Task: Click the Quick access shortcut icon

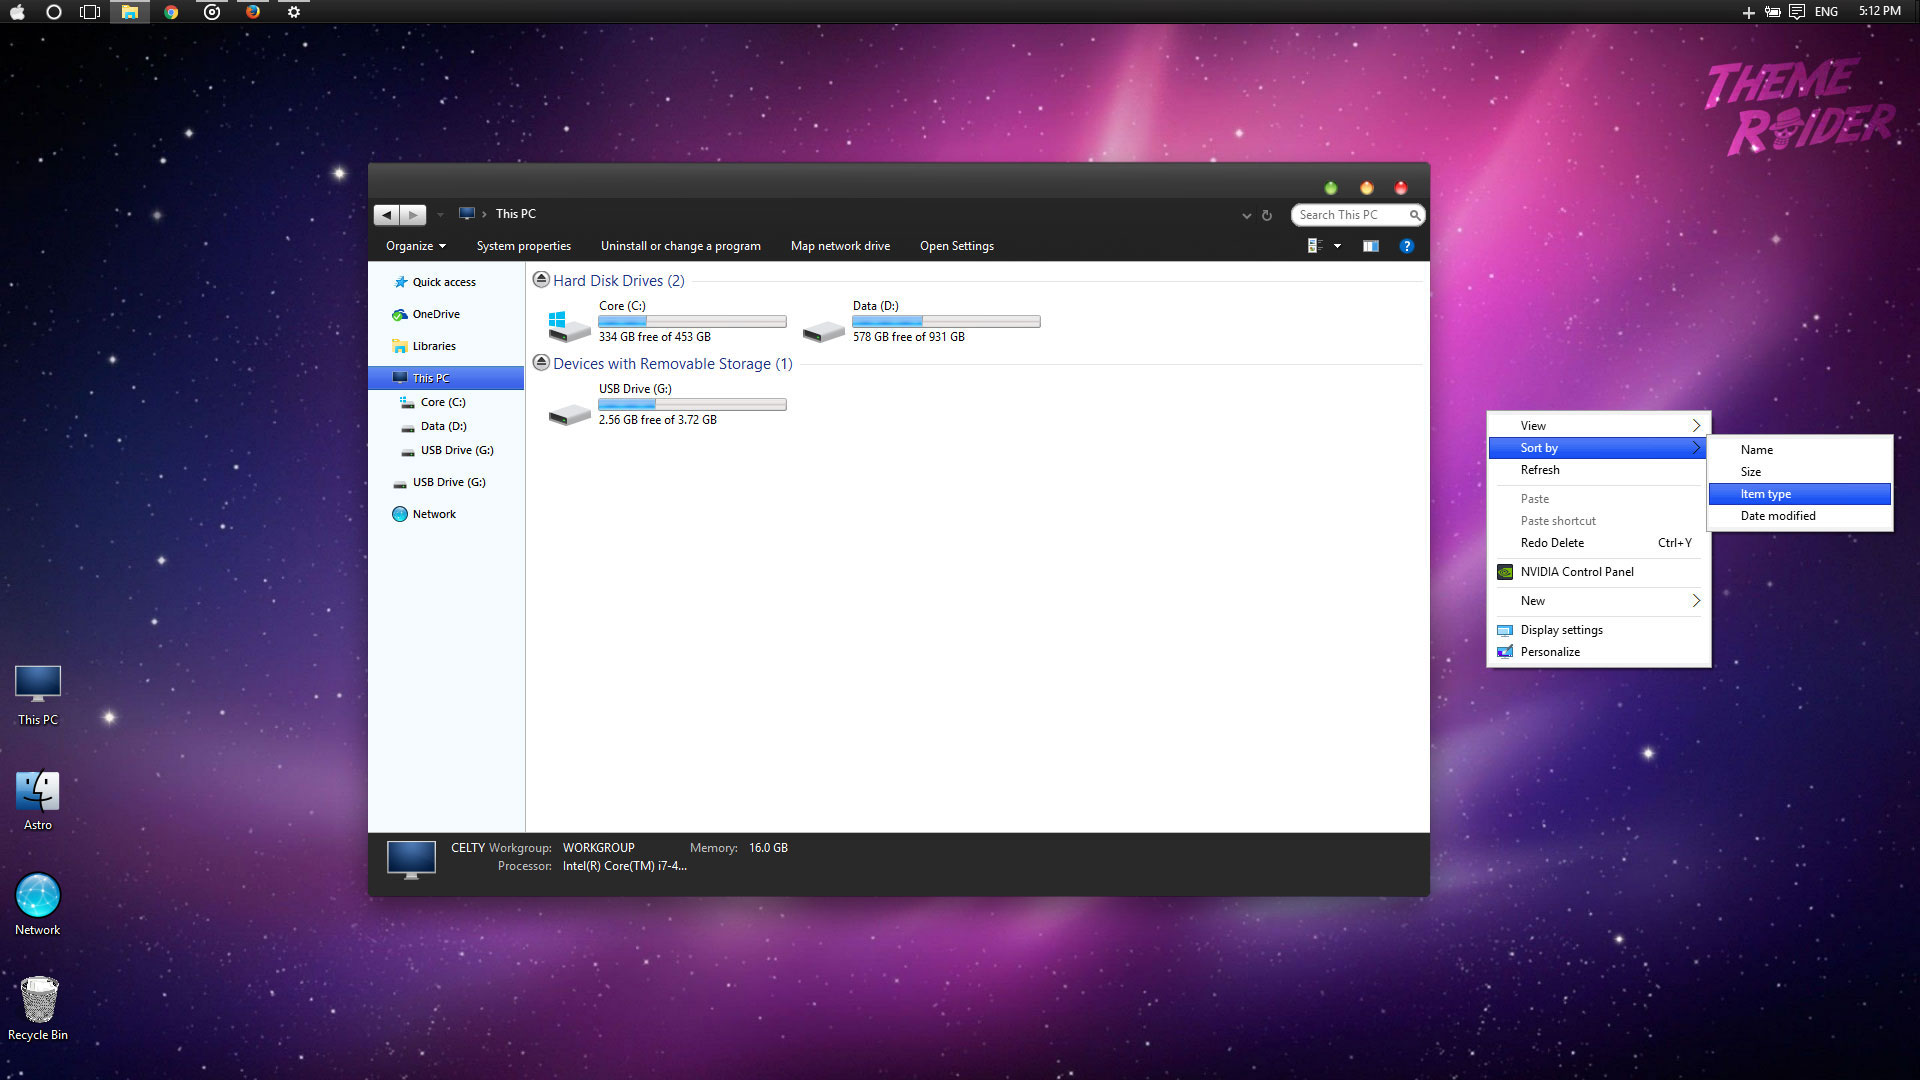Action: point(400,281)
